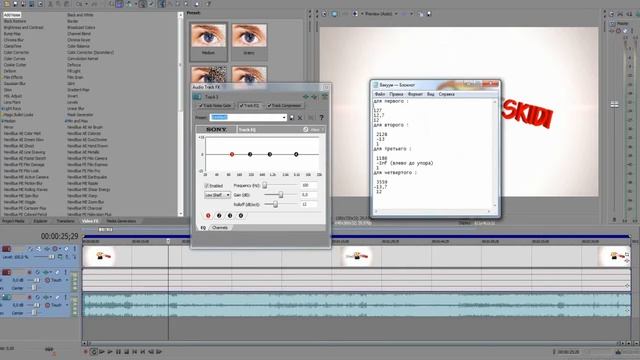The width and height of the screenshot is (640, 360).
Task: Open Формат menu in Notepad
Action: tap(415, 94)
